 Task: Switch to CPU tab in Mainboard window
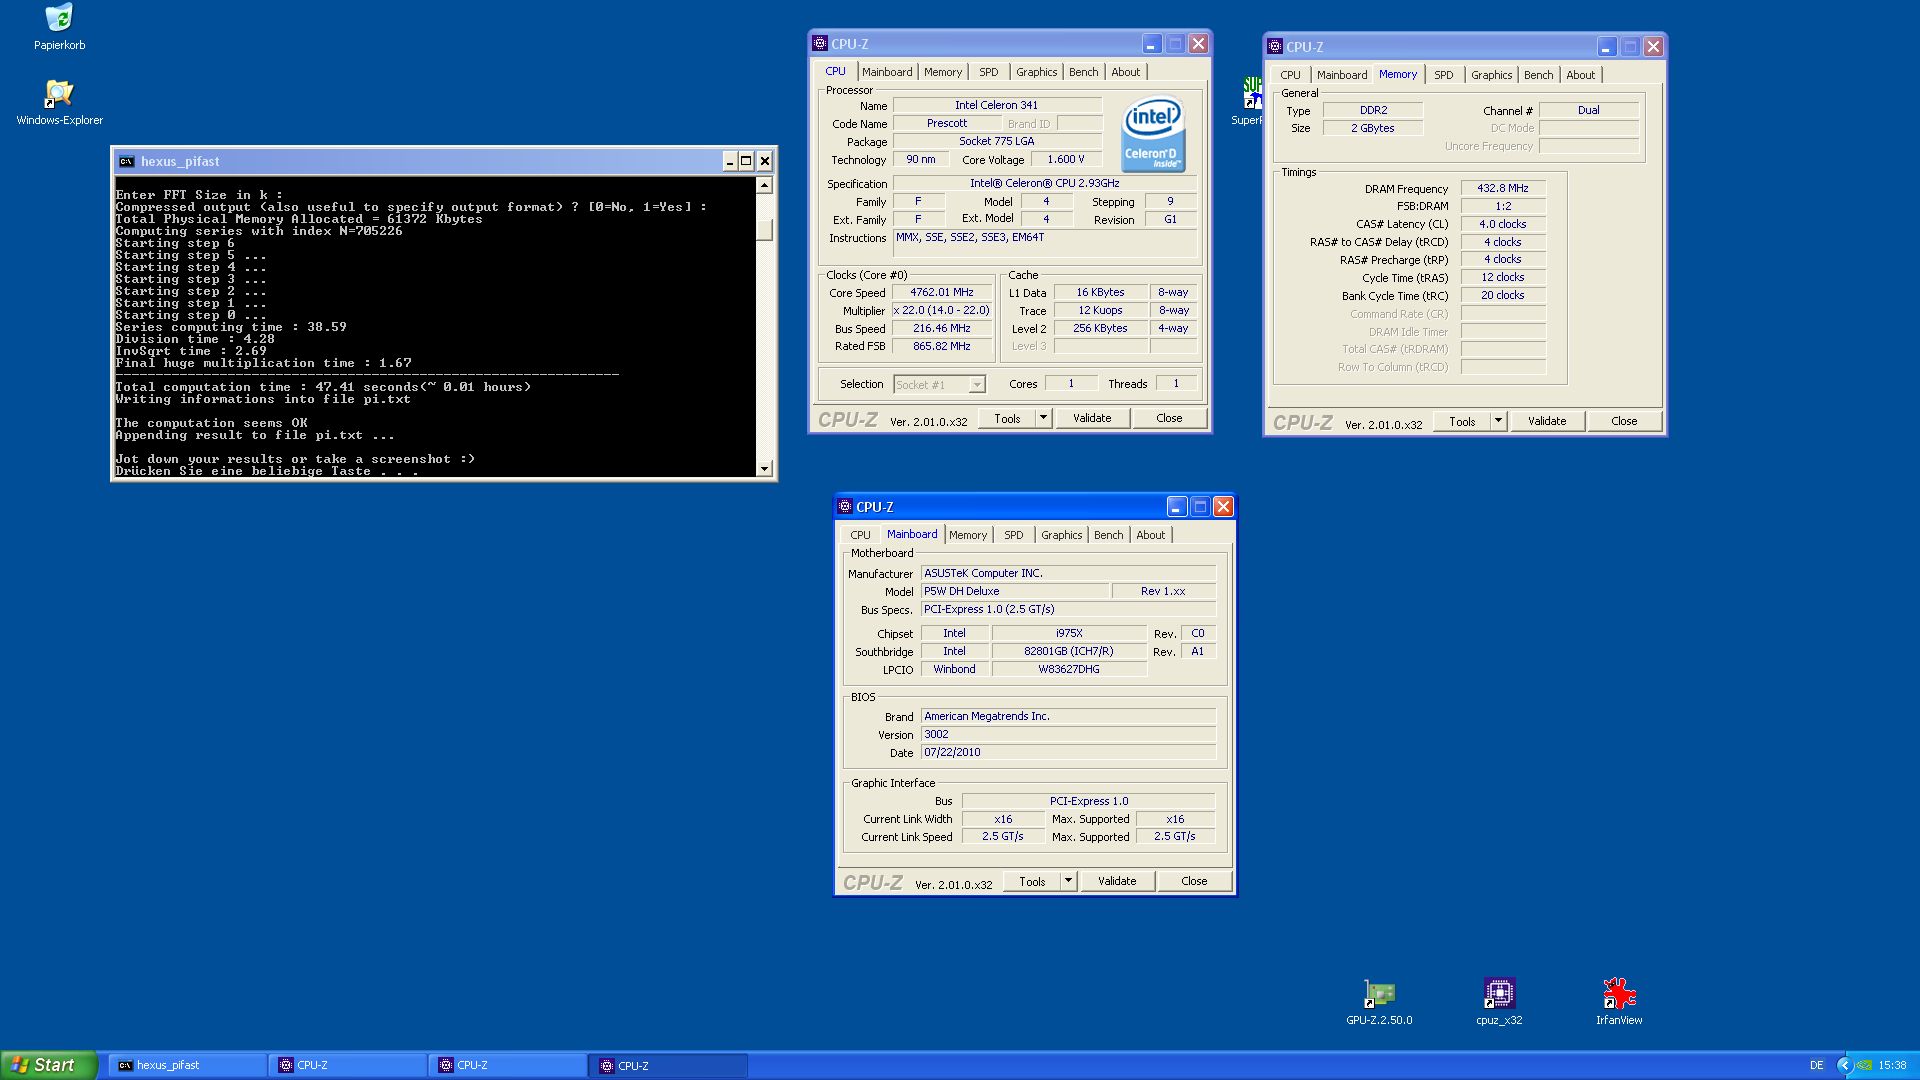click(860, 535)
